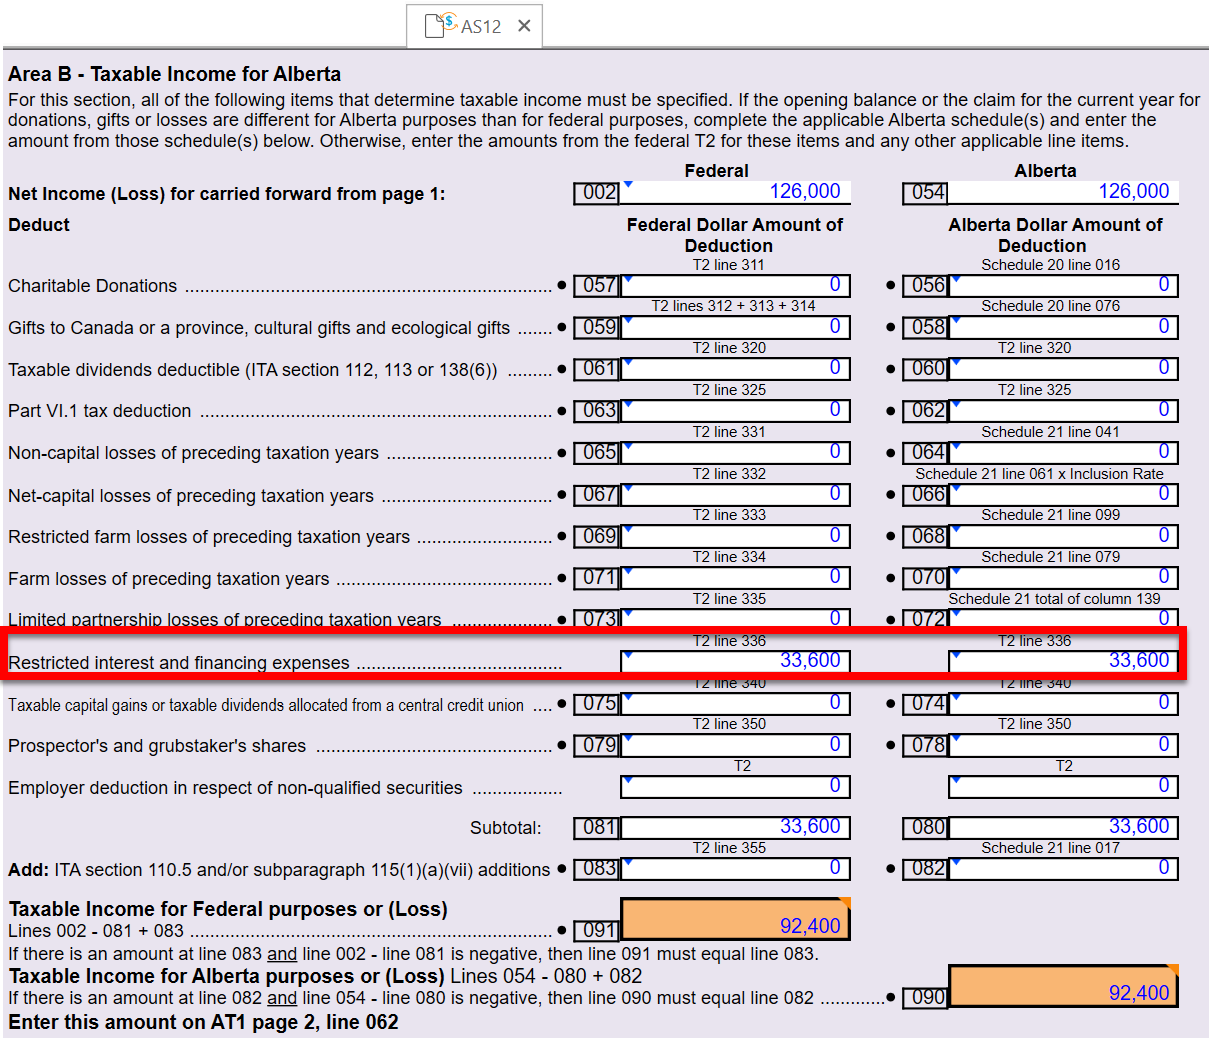Click the Alberta non-capital losses field, line 064
The height and width of the screenshot is (1038, 1209).
pos(1063,452)
